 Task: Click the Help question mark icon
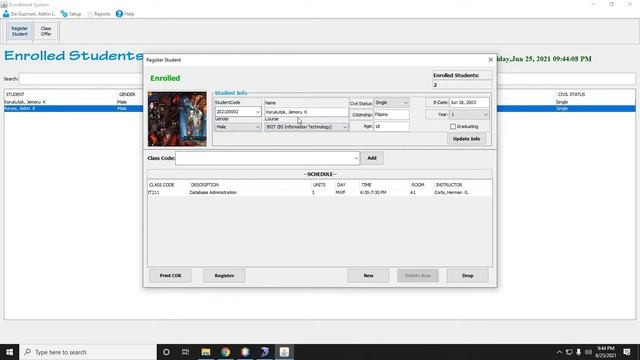119,14
